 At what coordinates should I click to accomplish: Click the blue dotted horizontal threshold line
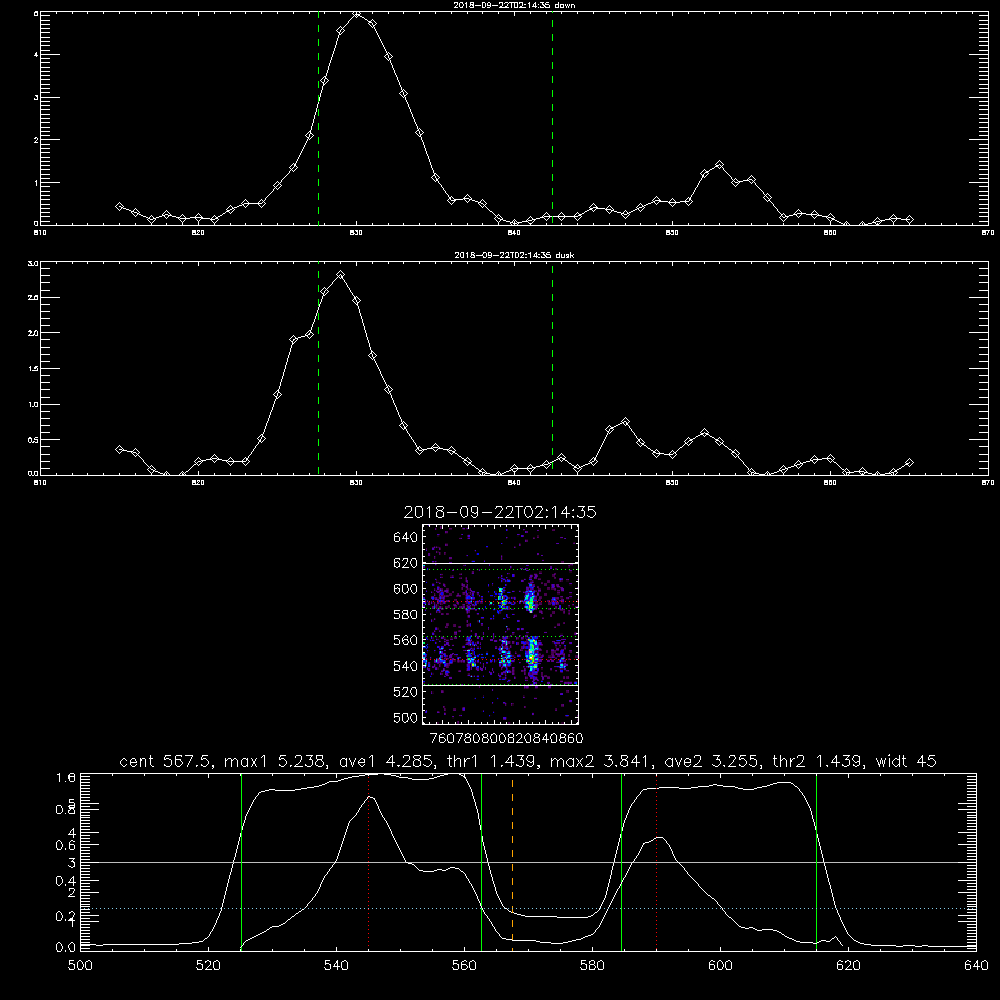[x=528, y=908]
